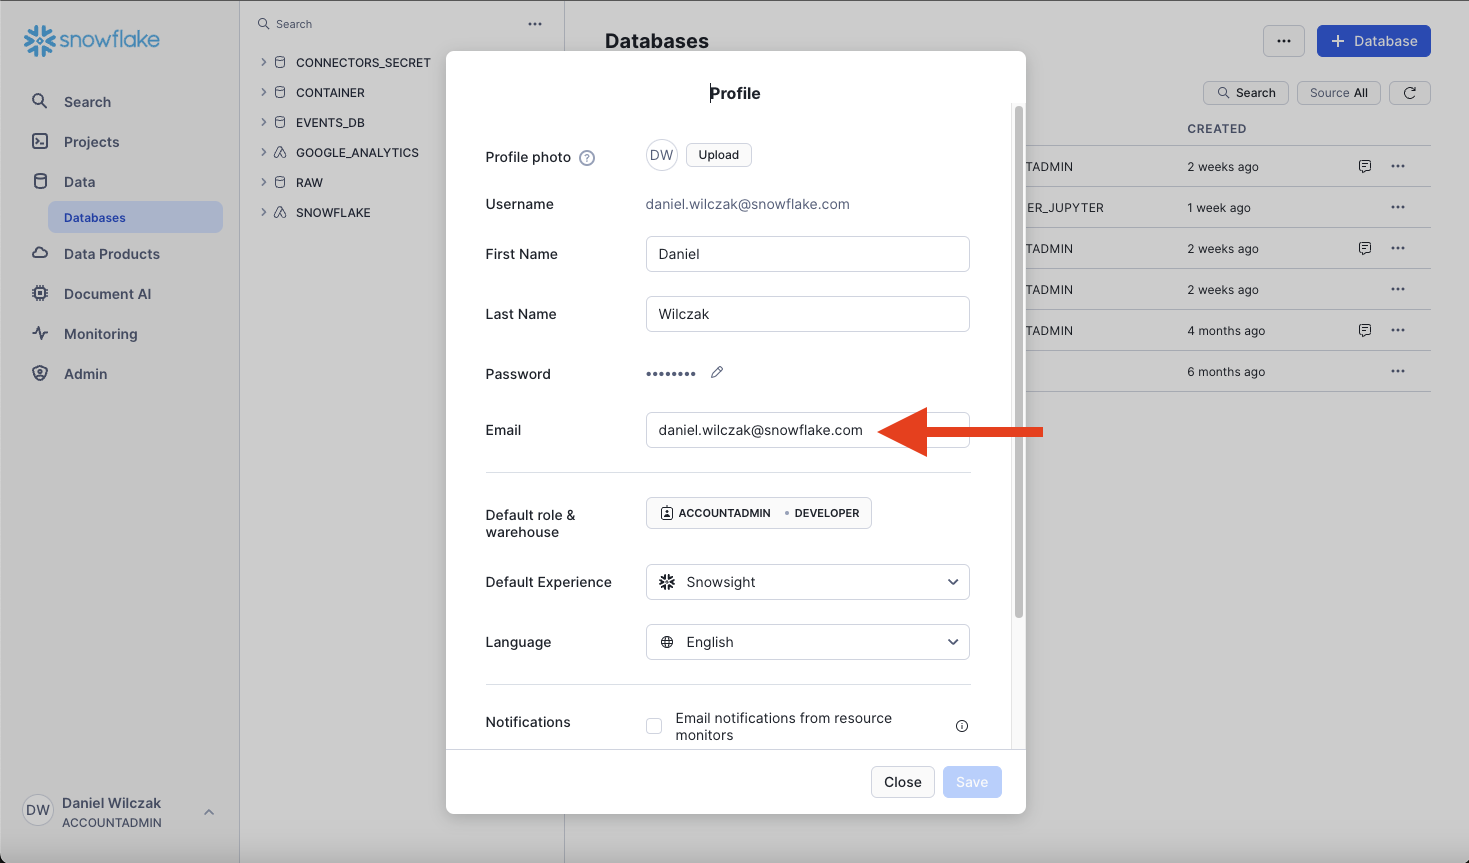Click the pencil icon to edit password

point(717,372)
